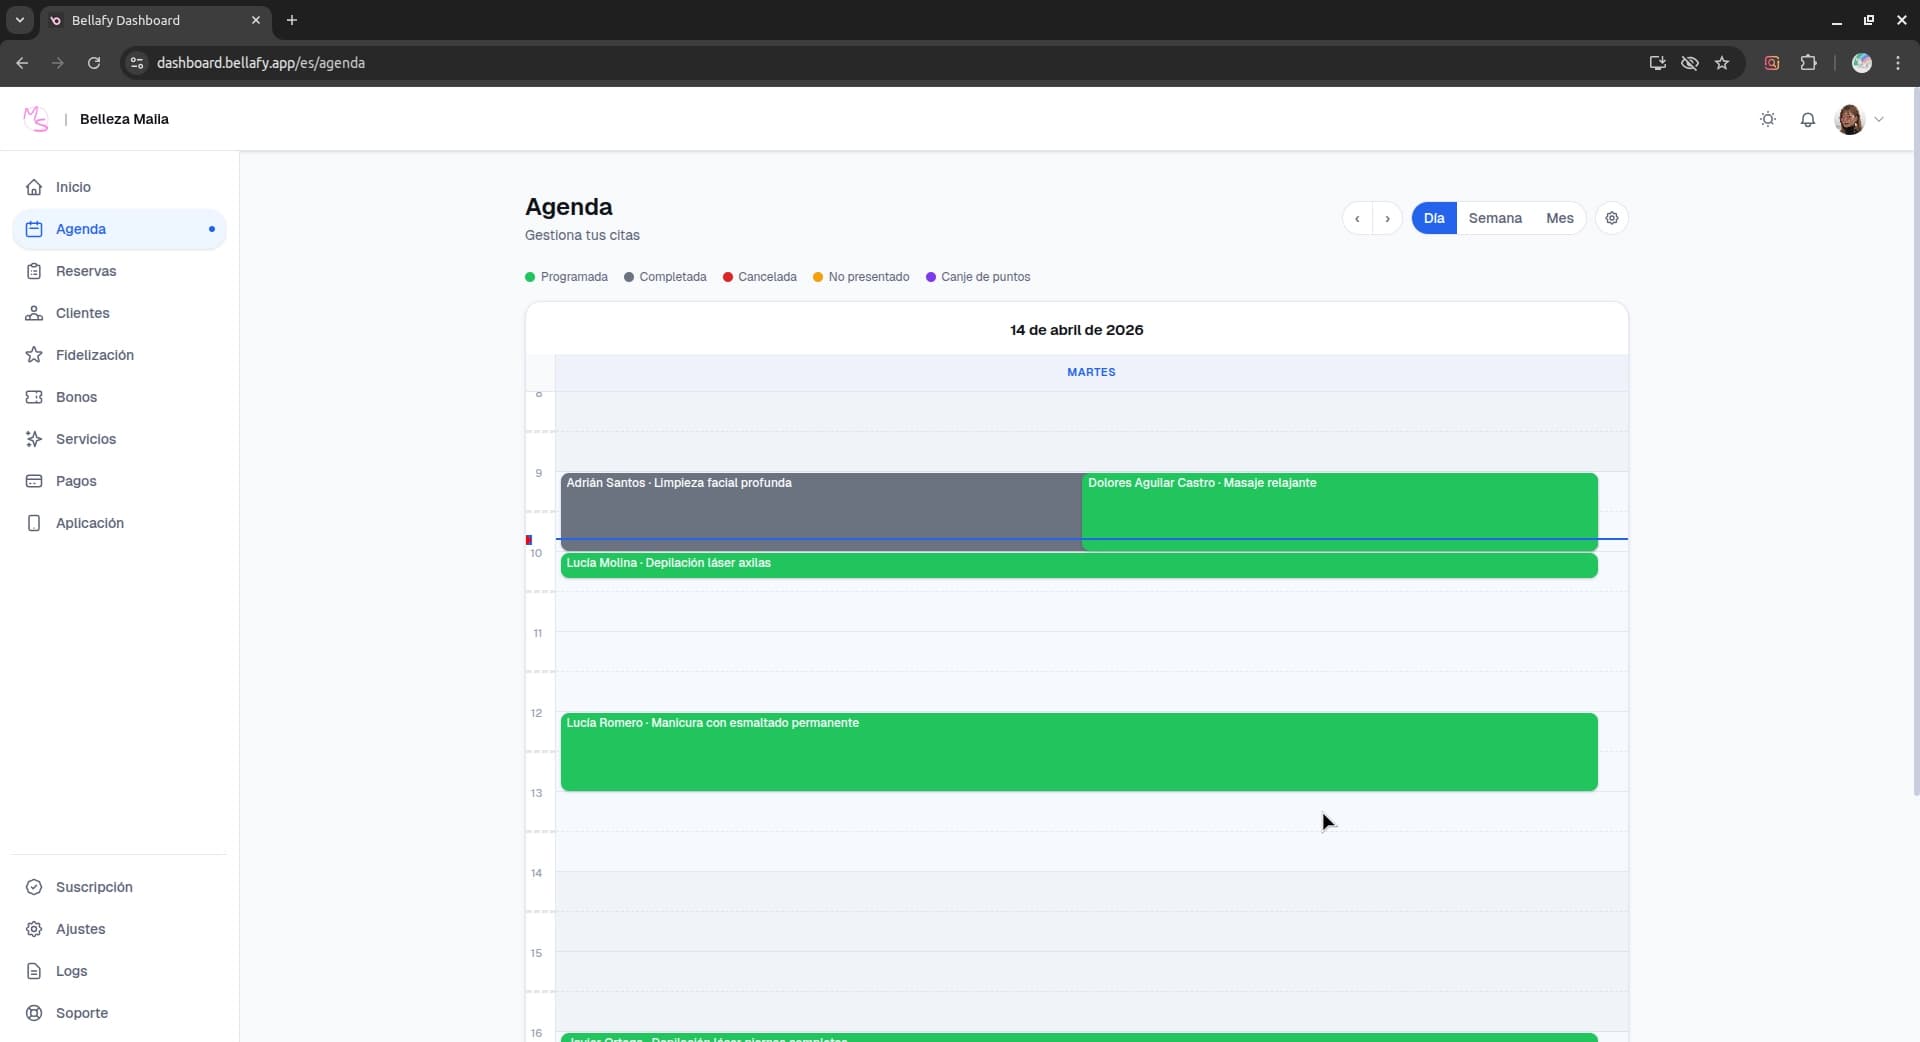Open the browser tab search dropdown
Screen dimensions: 1920x1042
coord(20,20)
